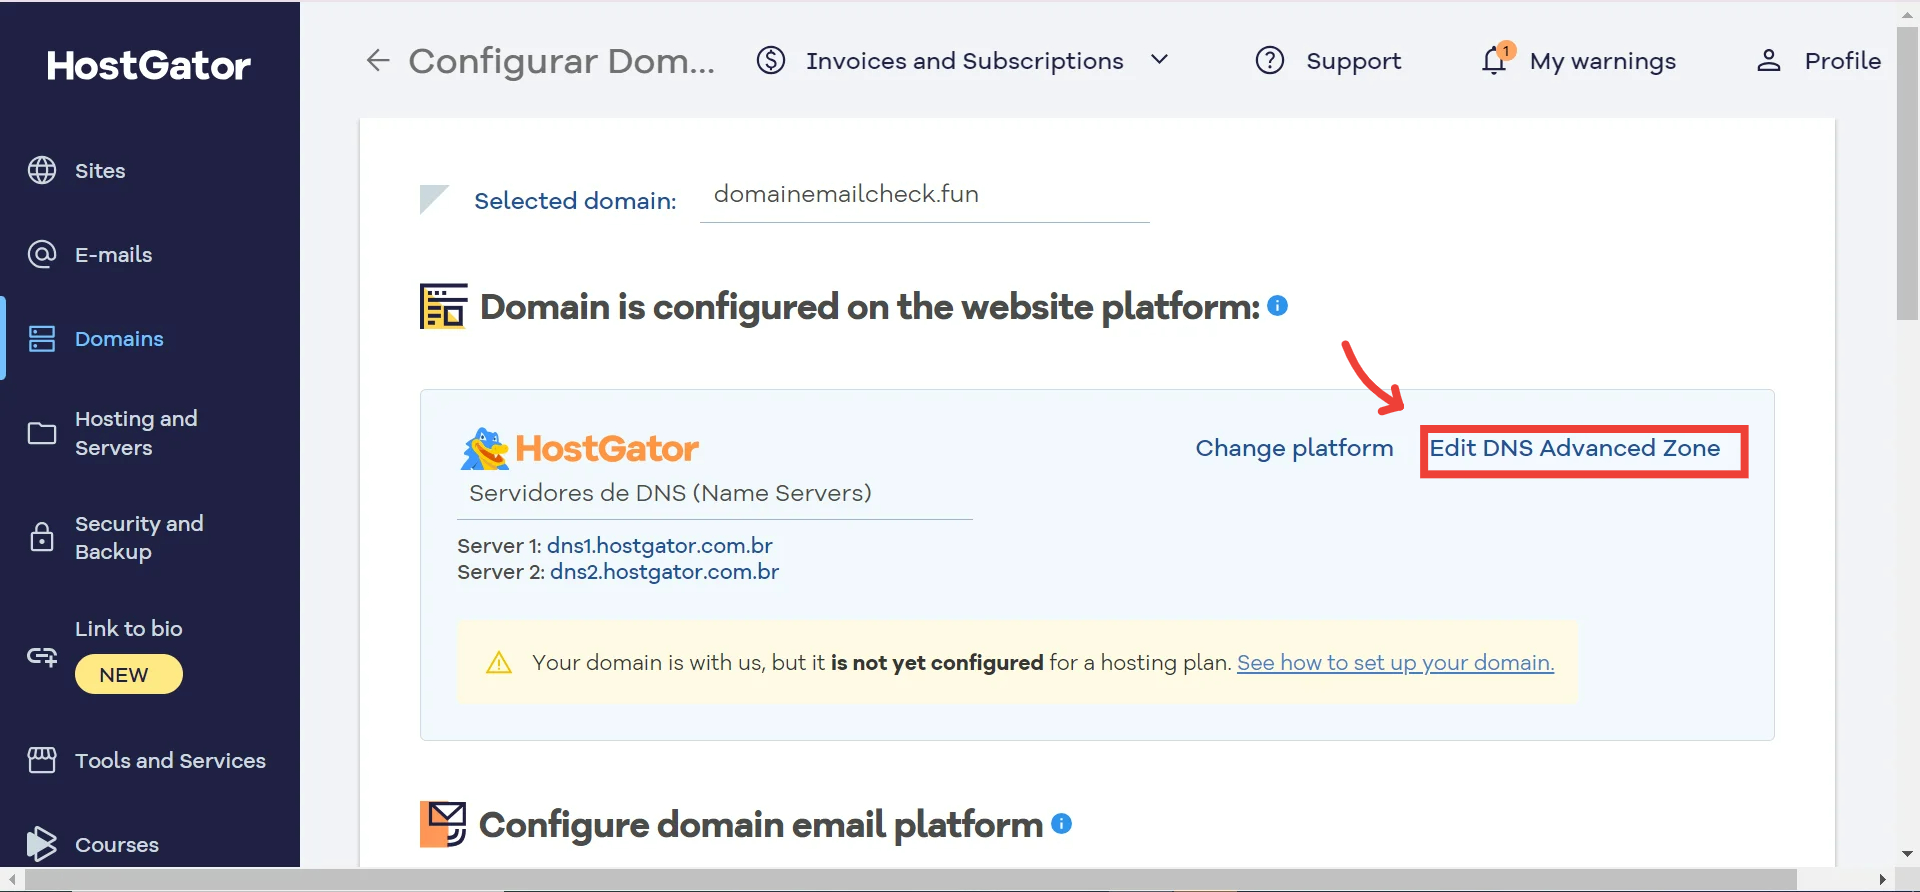The width and height of the screenshot is (1920, 892).
Task: Click the scroll left arrow
Action: click(x=12, y=880)
